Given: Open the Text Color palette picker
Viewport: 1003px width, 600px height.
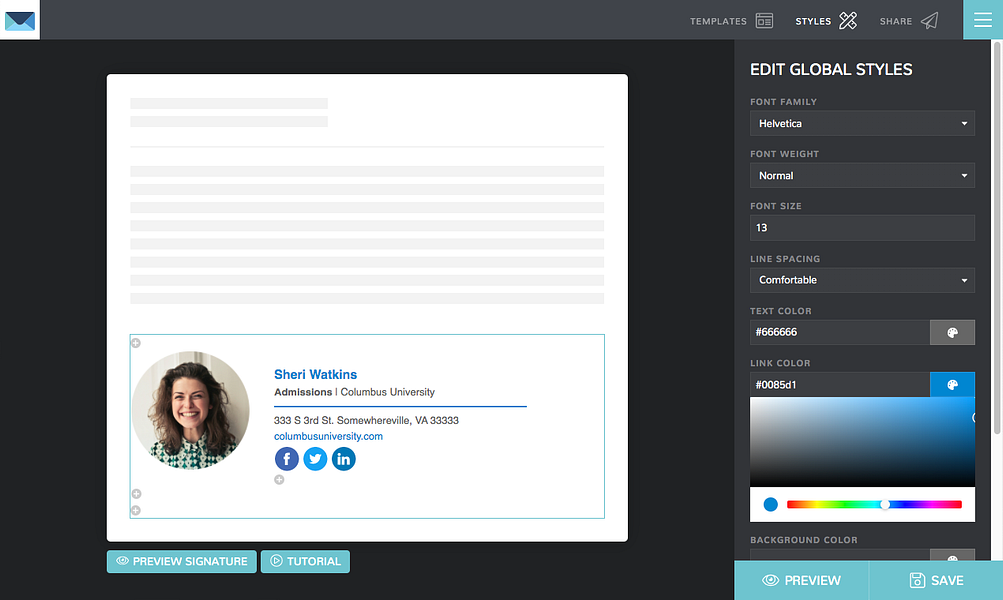Looking at the screenshot, I should tap(952, 332).
